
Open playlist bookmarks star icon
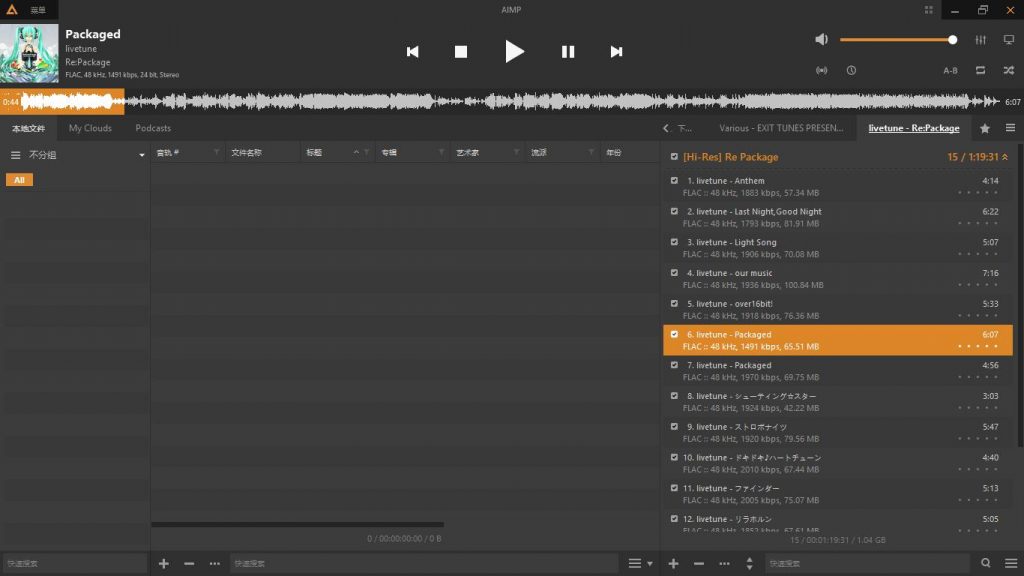click(985, 129)
